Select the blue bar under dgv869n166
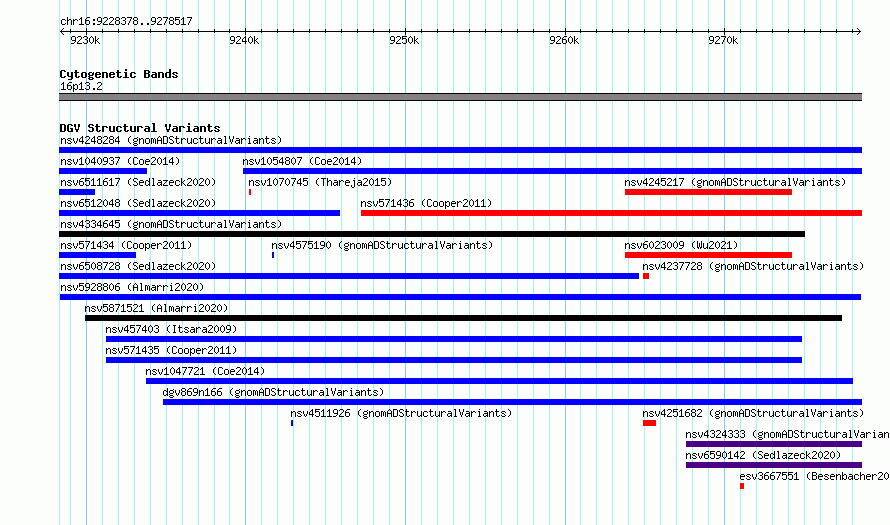Screen dimensions: 890x525 click(x=513, y=402)
